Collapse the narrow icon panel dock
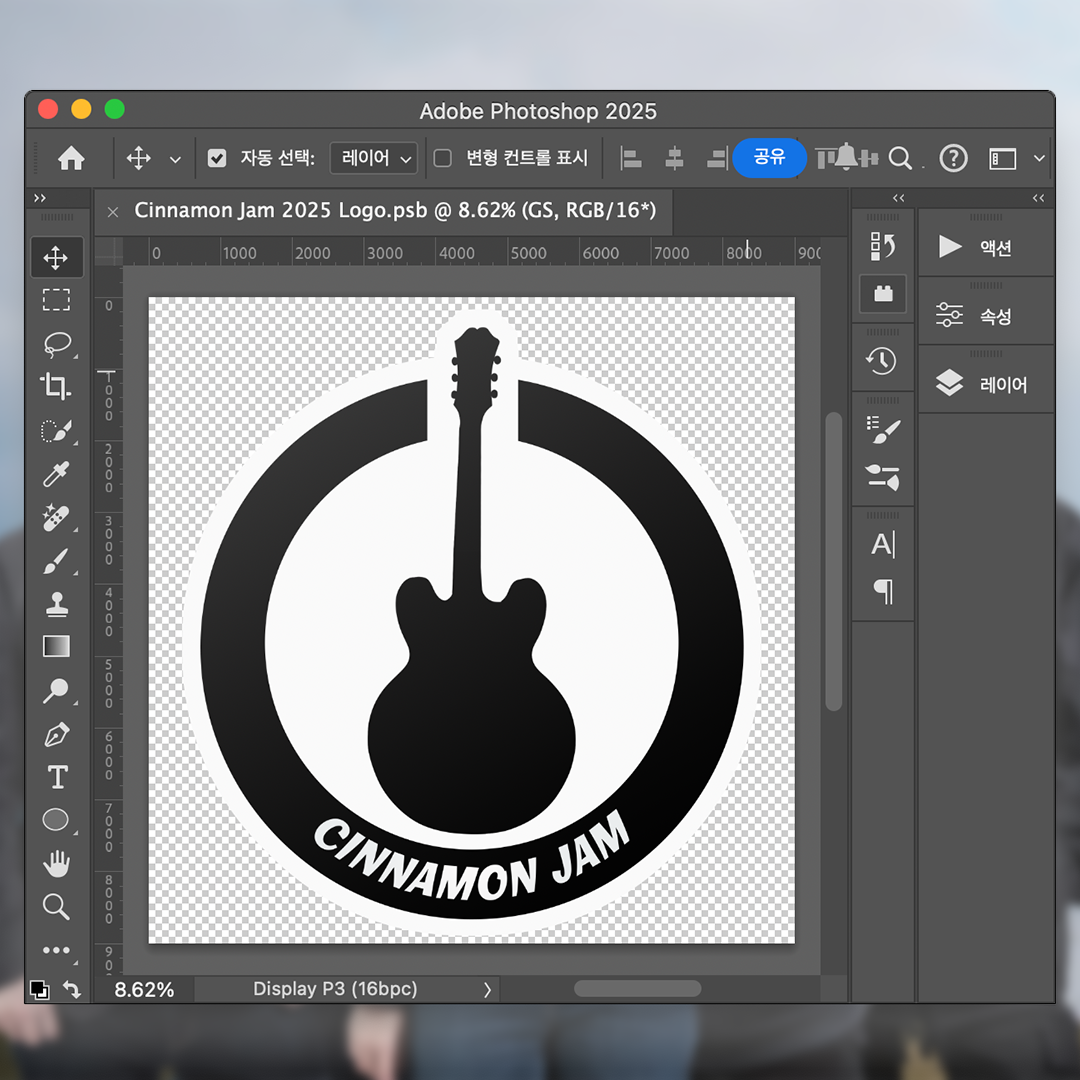 click(898, 198)
